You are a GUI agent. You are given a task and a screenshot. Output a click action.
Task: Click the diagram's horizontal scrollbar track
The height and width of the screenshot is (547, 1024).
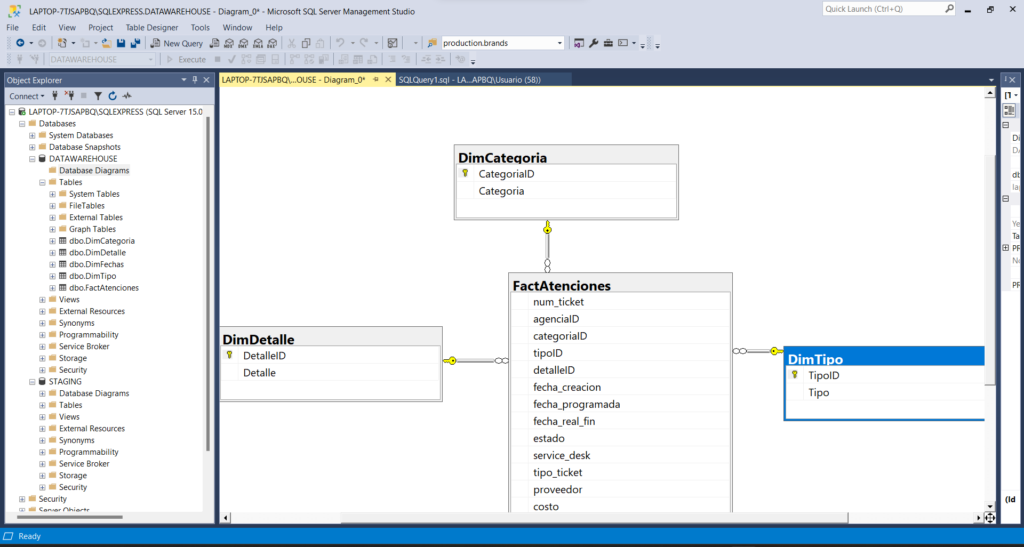click(600, 517)
